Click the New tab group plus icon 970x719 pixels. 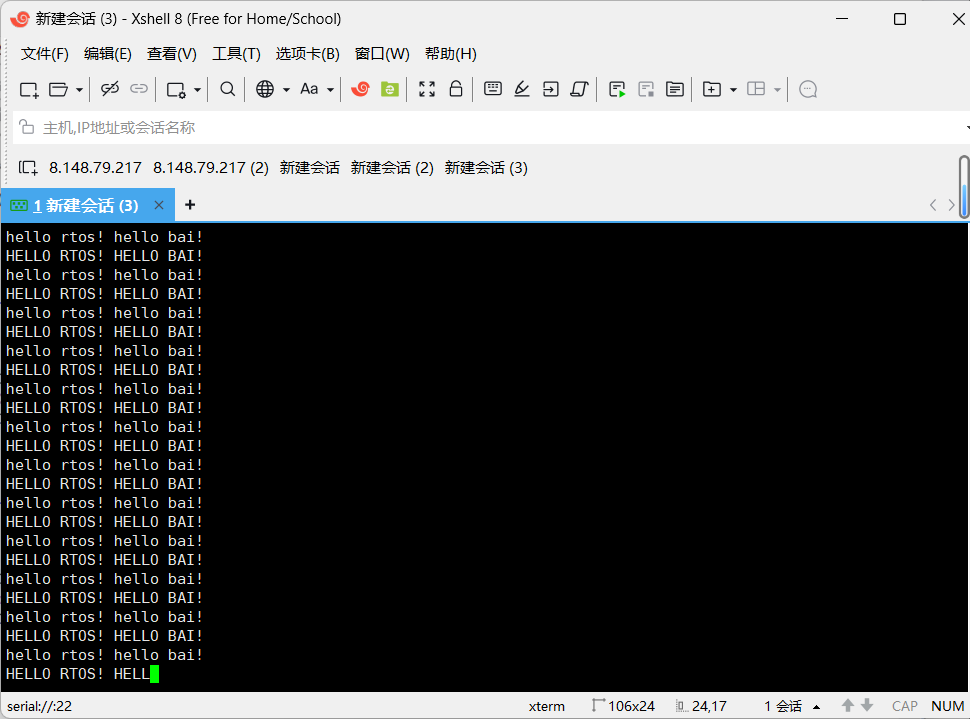(712, 89)
